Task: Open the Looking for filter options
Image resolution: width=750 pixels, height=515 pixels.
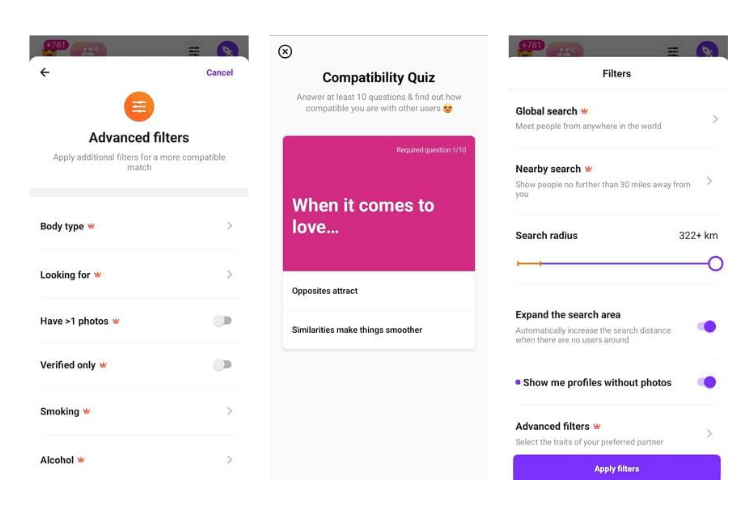Action: pyautogui.click(x=139, y=275)
